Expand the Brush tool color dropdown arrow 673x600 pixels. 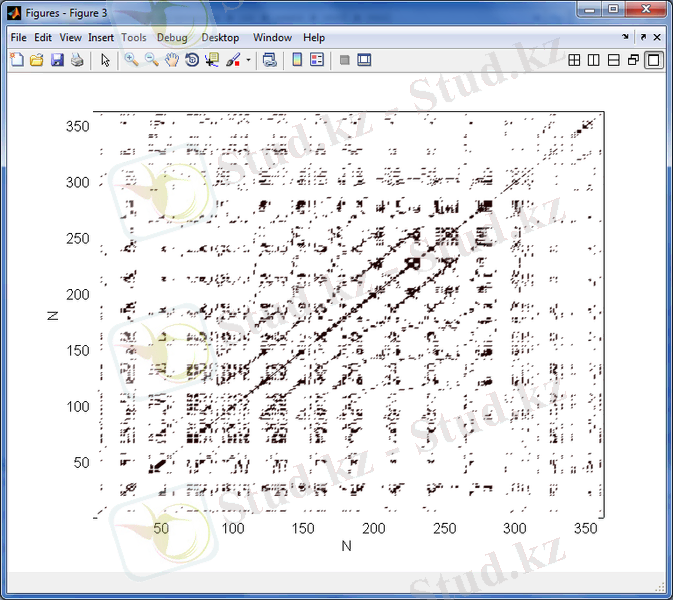pos(248,60)
